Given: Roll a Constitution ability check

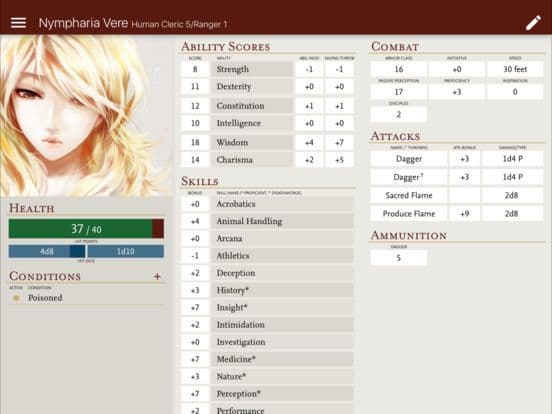Looking at the screenshot, I should click(x=252, y=106).
